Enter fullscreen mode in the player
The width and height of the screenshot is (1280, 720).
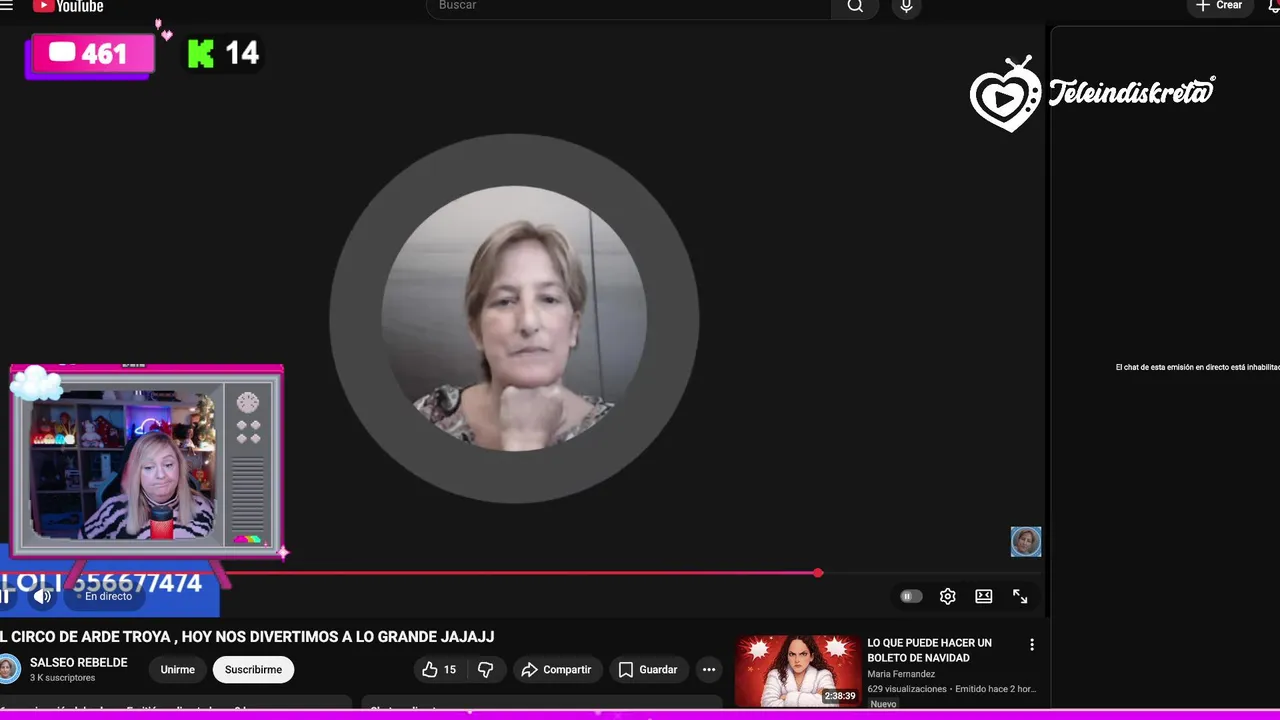click(1020, 596)
